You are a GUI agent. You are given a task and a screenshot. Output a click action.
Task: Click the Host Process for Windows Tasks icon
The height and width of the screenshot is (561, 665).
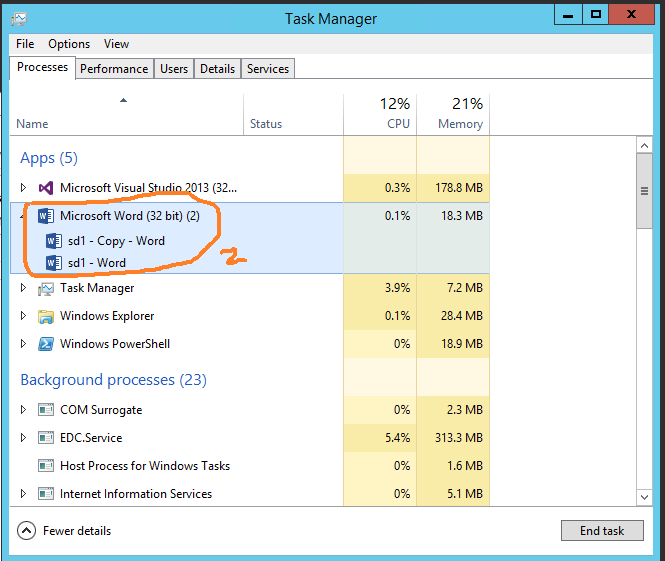point(46,466)
